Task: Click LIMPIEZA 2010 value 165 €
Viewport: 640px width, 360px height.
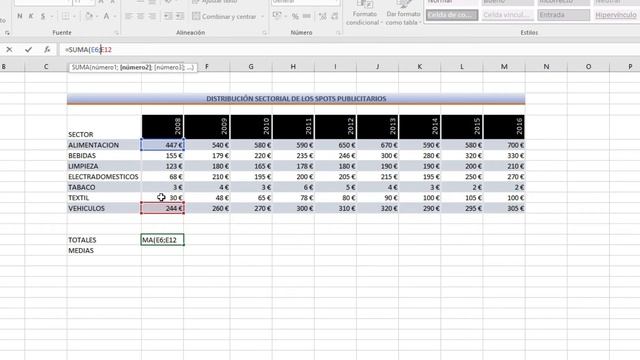Action: click(251, 166)
